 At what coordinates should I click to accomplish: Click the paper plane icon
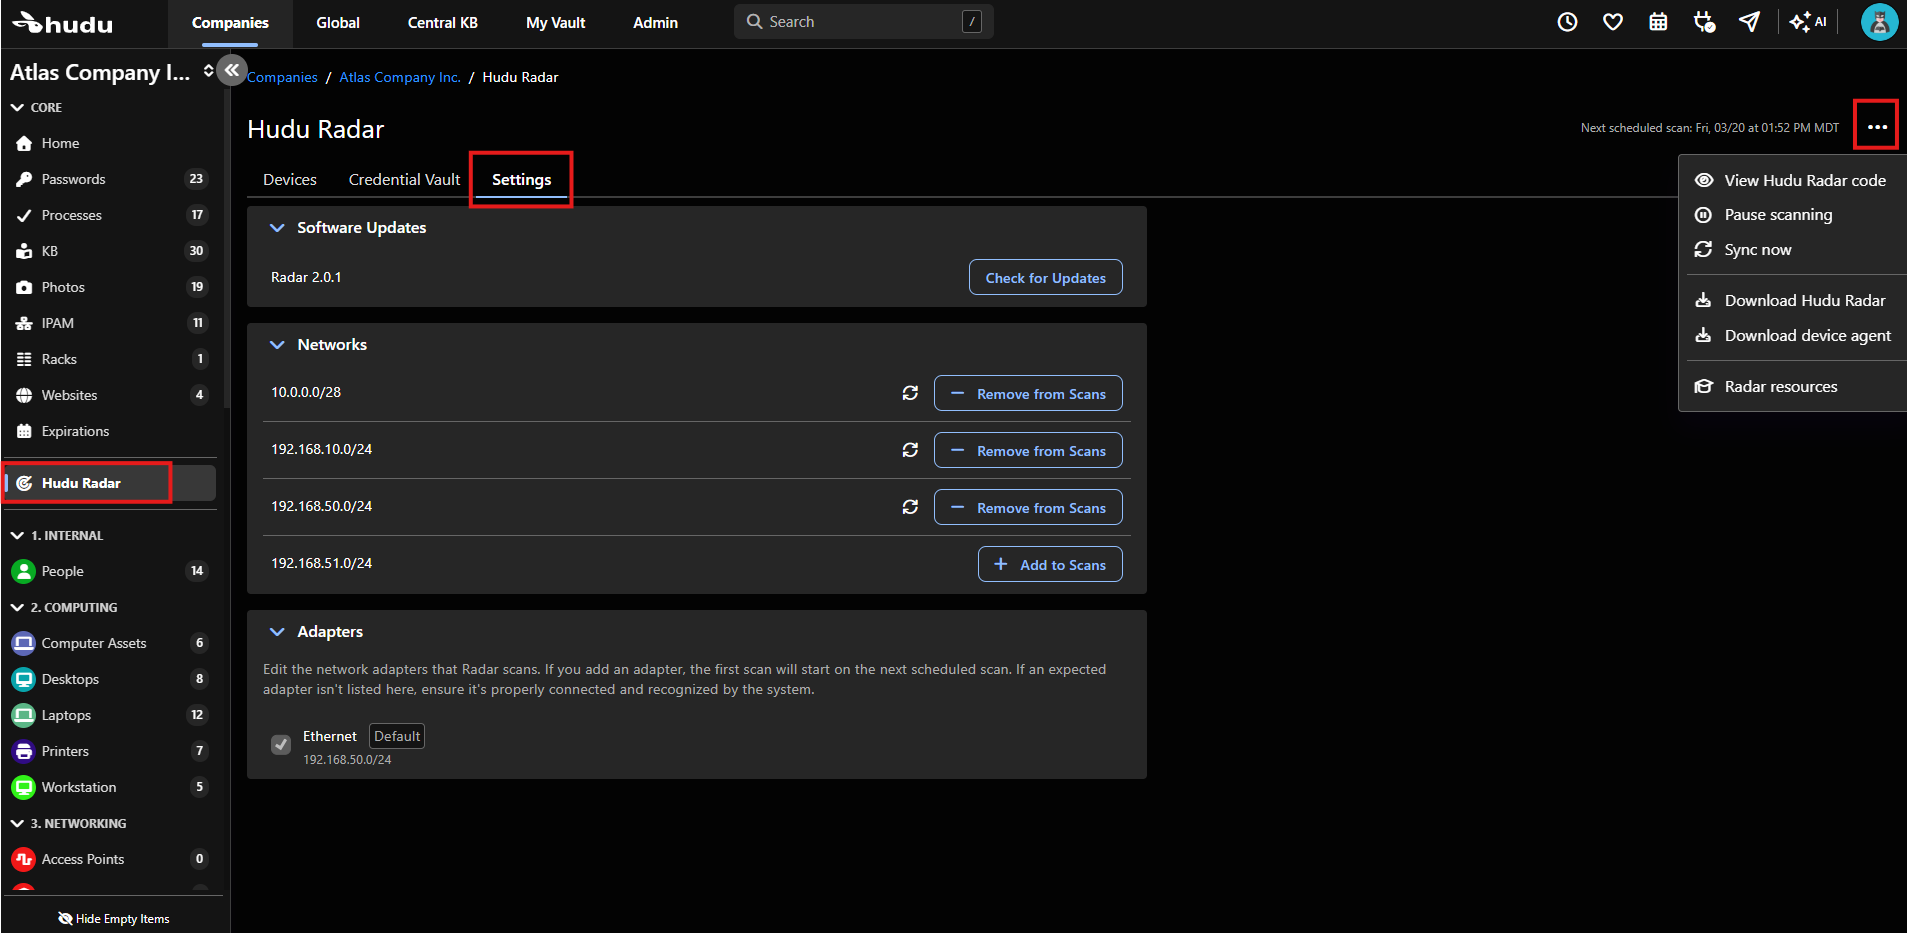pos(1749,22)
